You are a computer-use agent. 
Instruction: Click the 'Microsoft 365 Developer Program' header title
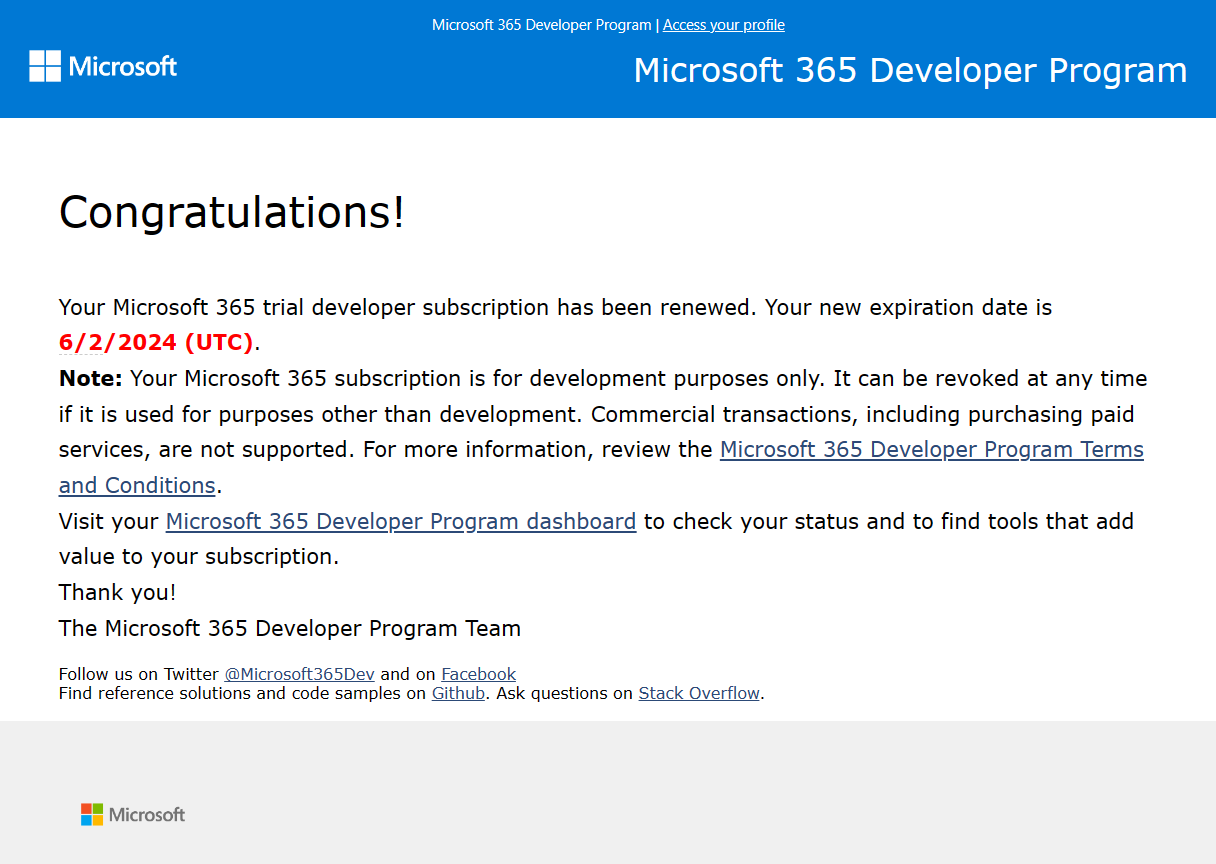click(910, 70)
